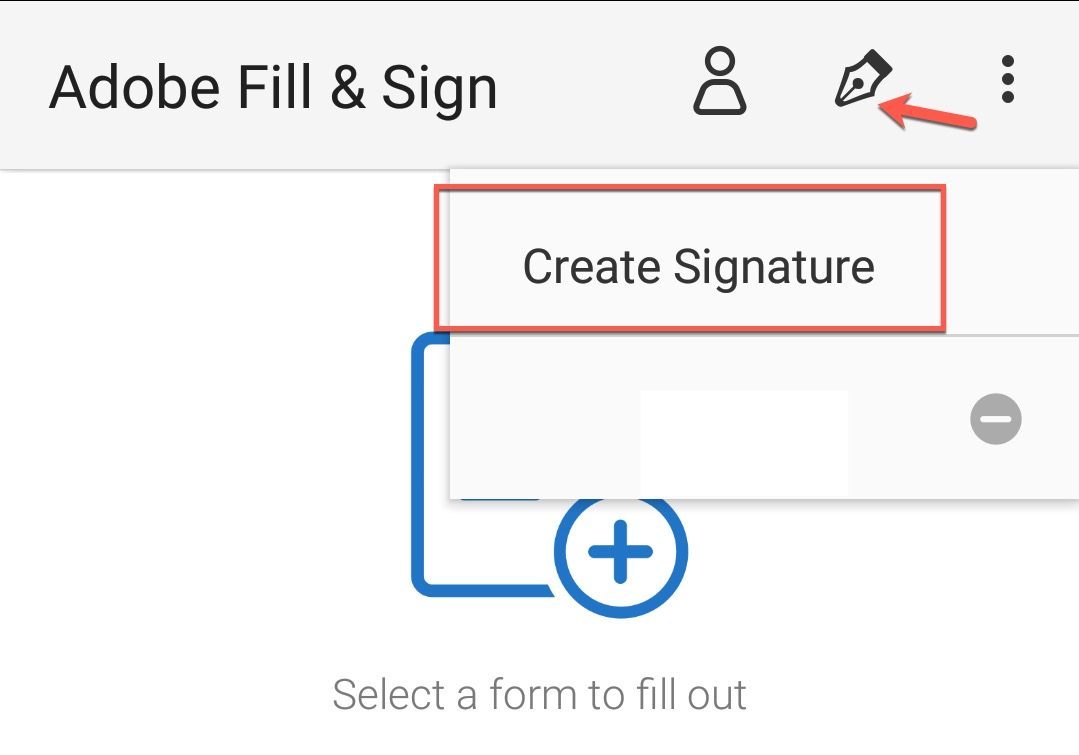Tap the gray circular minus button
The width and height of the screenshot is (1079, 755).
click(995, 419)
